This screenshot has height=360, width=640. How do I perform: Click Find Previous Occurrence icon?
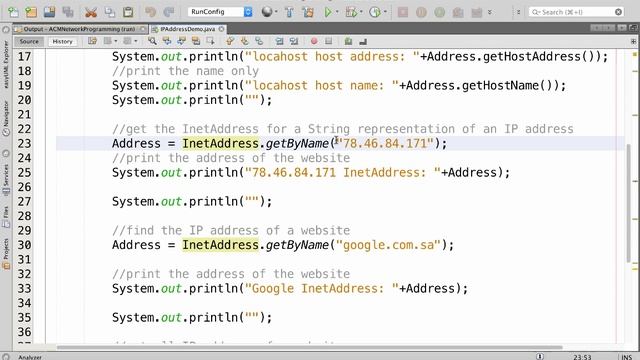pos(167,41)
